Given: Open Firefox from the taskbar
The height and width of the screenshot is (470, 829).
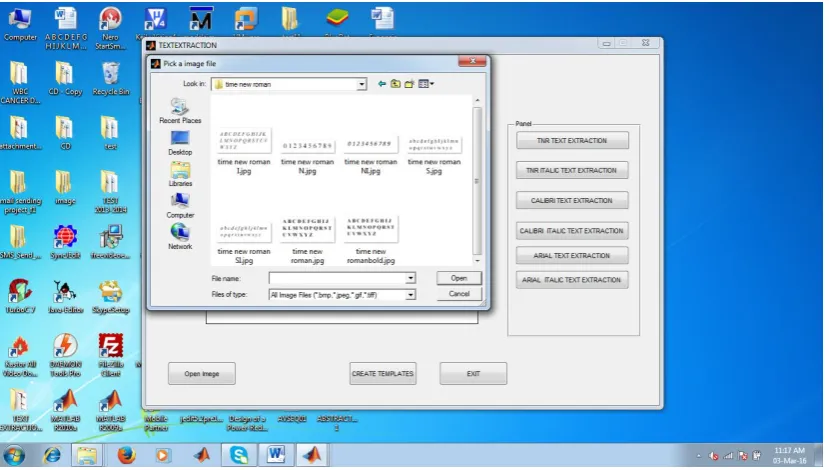Looking at the screenshot, I should click(126, 455).
